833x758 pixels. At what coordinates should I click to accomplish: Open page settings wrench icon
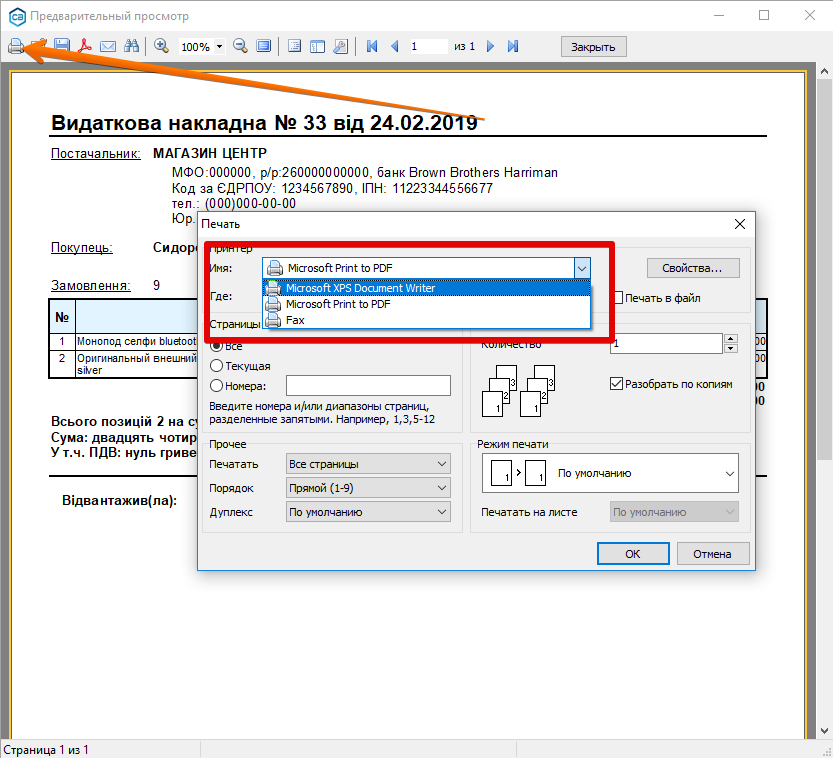point(341,46)
